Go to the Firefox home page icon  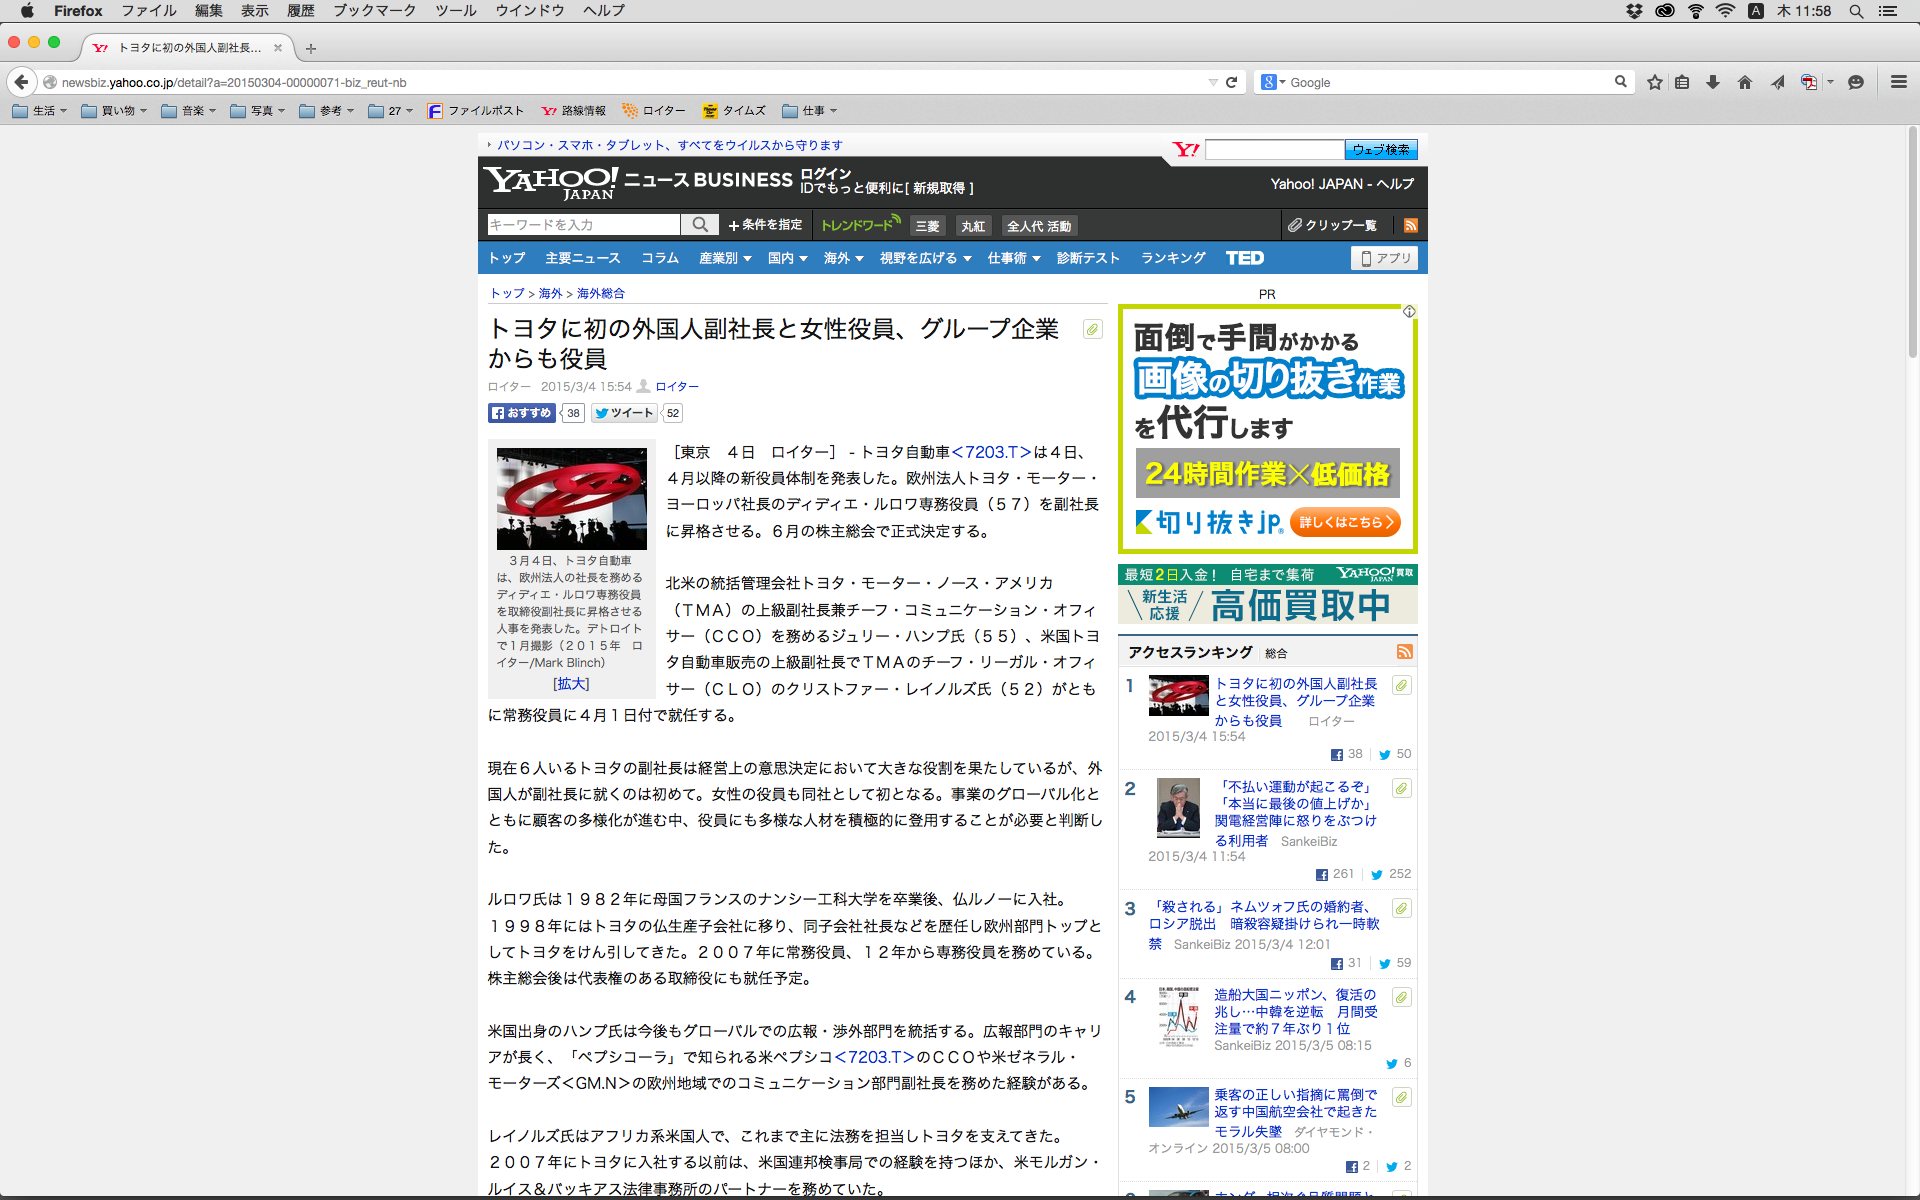[x=1745, y=83]
